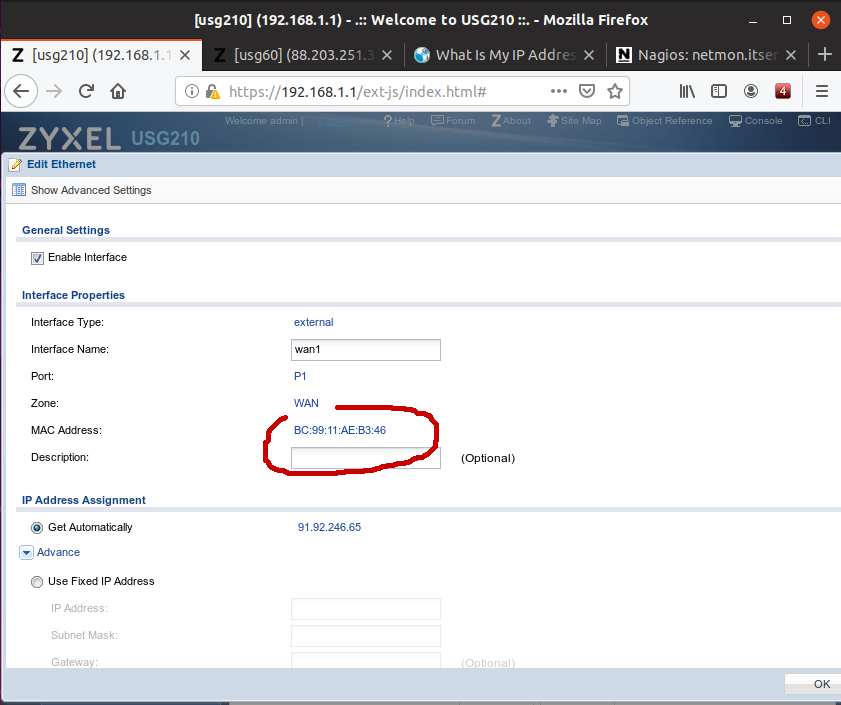This screenshot has width=841, height=705.
Task: Select the usg210 tab
Action: coord(101,55)
